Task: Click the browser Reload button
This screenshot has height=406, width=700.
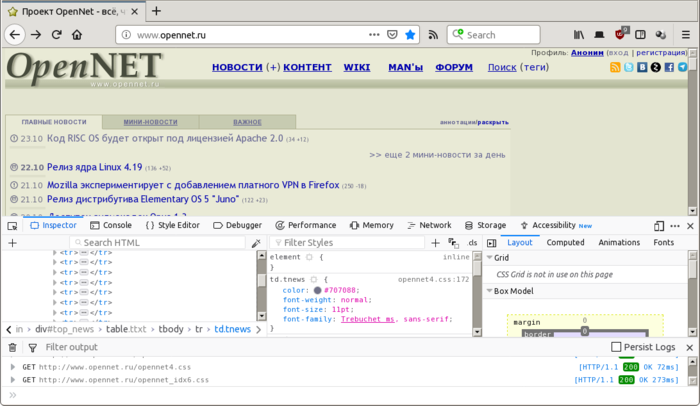Action: click(56, 34)
